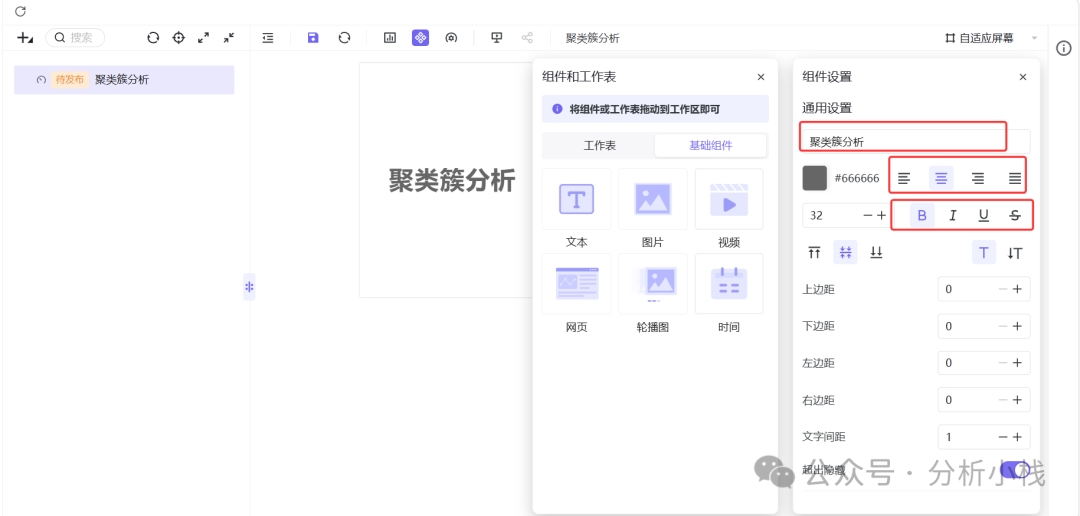The width and height of the screenshot is (1080, 516).
Task: Toggle italic formatting
Action: tap(953, 216)
